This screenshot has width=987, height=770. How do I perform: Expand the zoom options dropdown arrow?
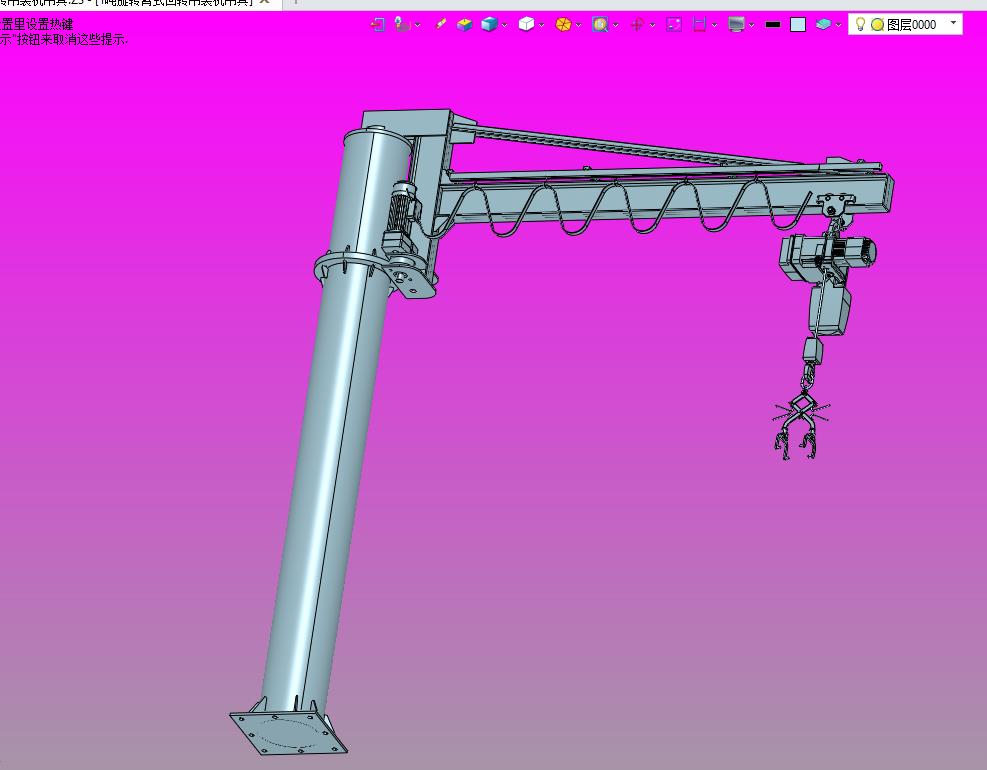(x=616, y=25)
